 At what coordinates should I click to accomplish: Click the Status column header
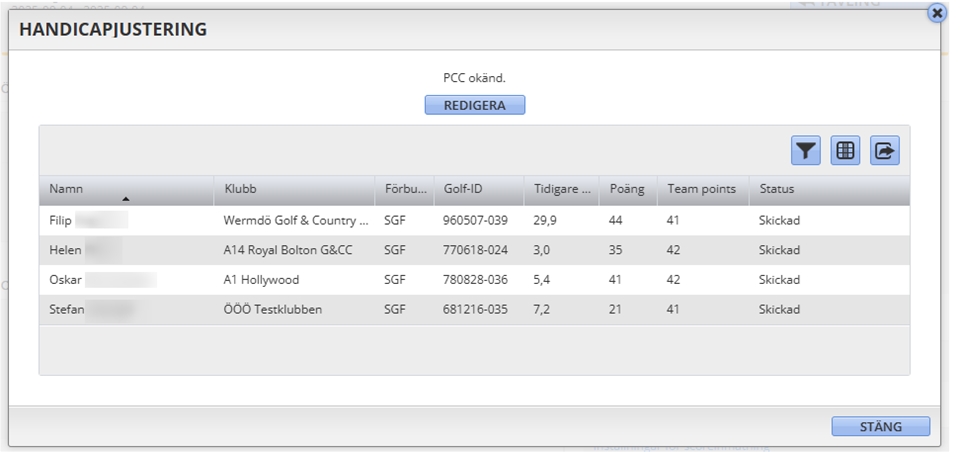click(x=776, y=189)
